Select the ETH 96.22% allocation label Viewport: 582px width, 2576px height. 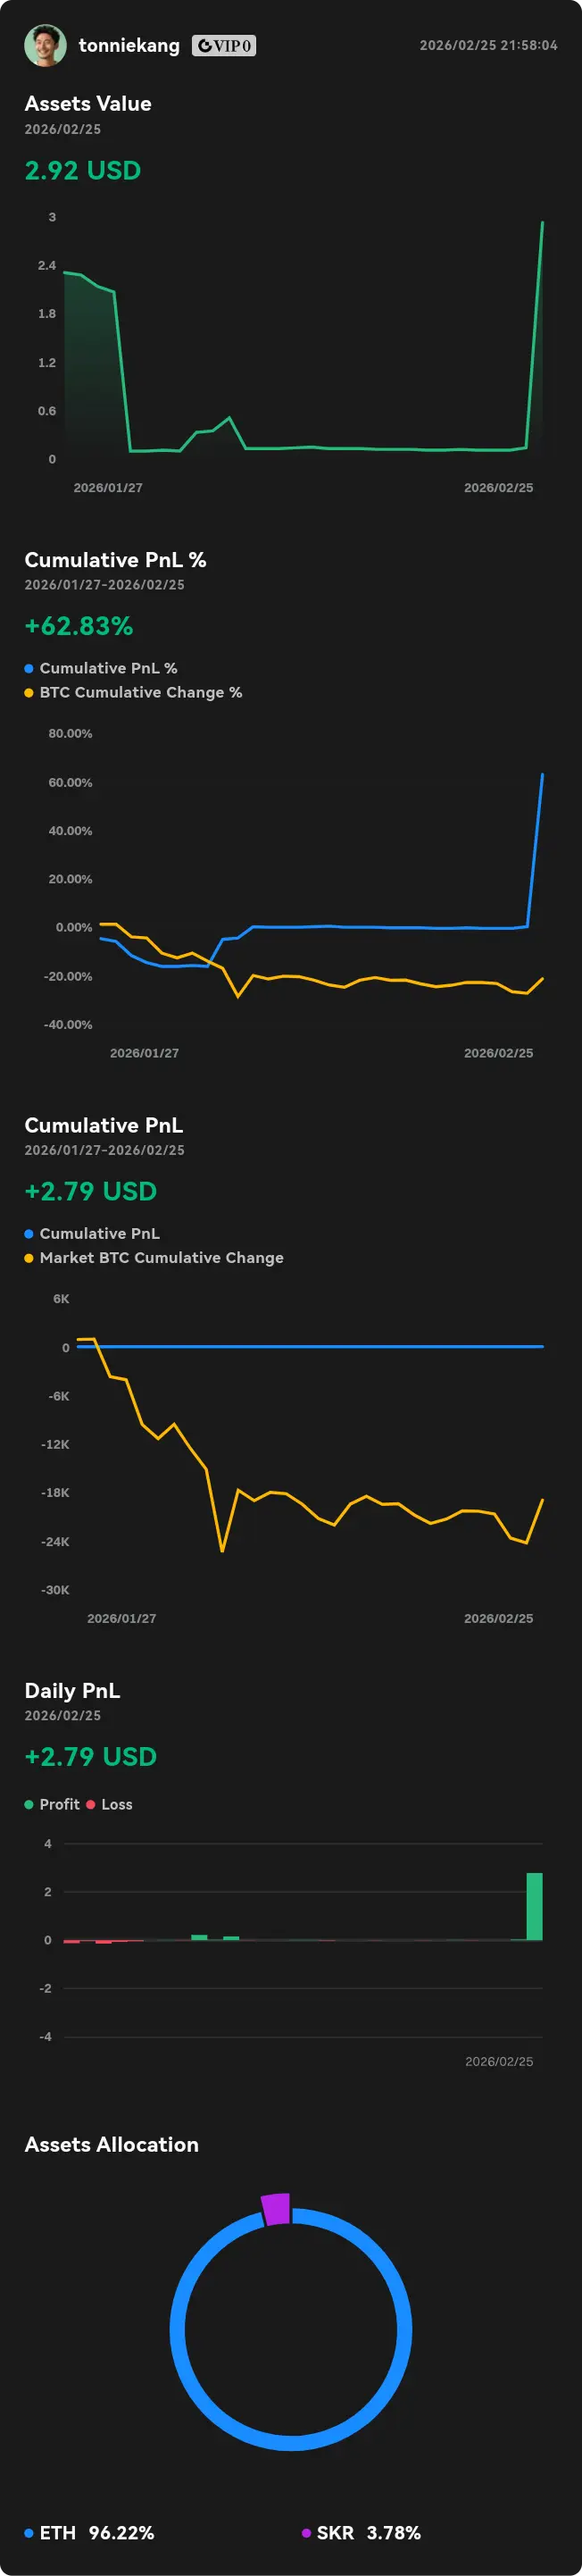97,2533
